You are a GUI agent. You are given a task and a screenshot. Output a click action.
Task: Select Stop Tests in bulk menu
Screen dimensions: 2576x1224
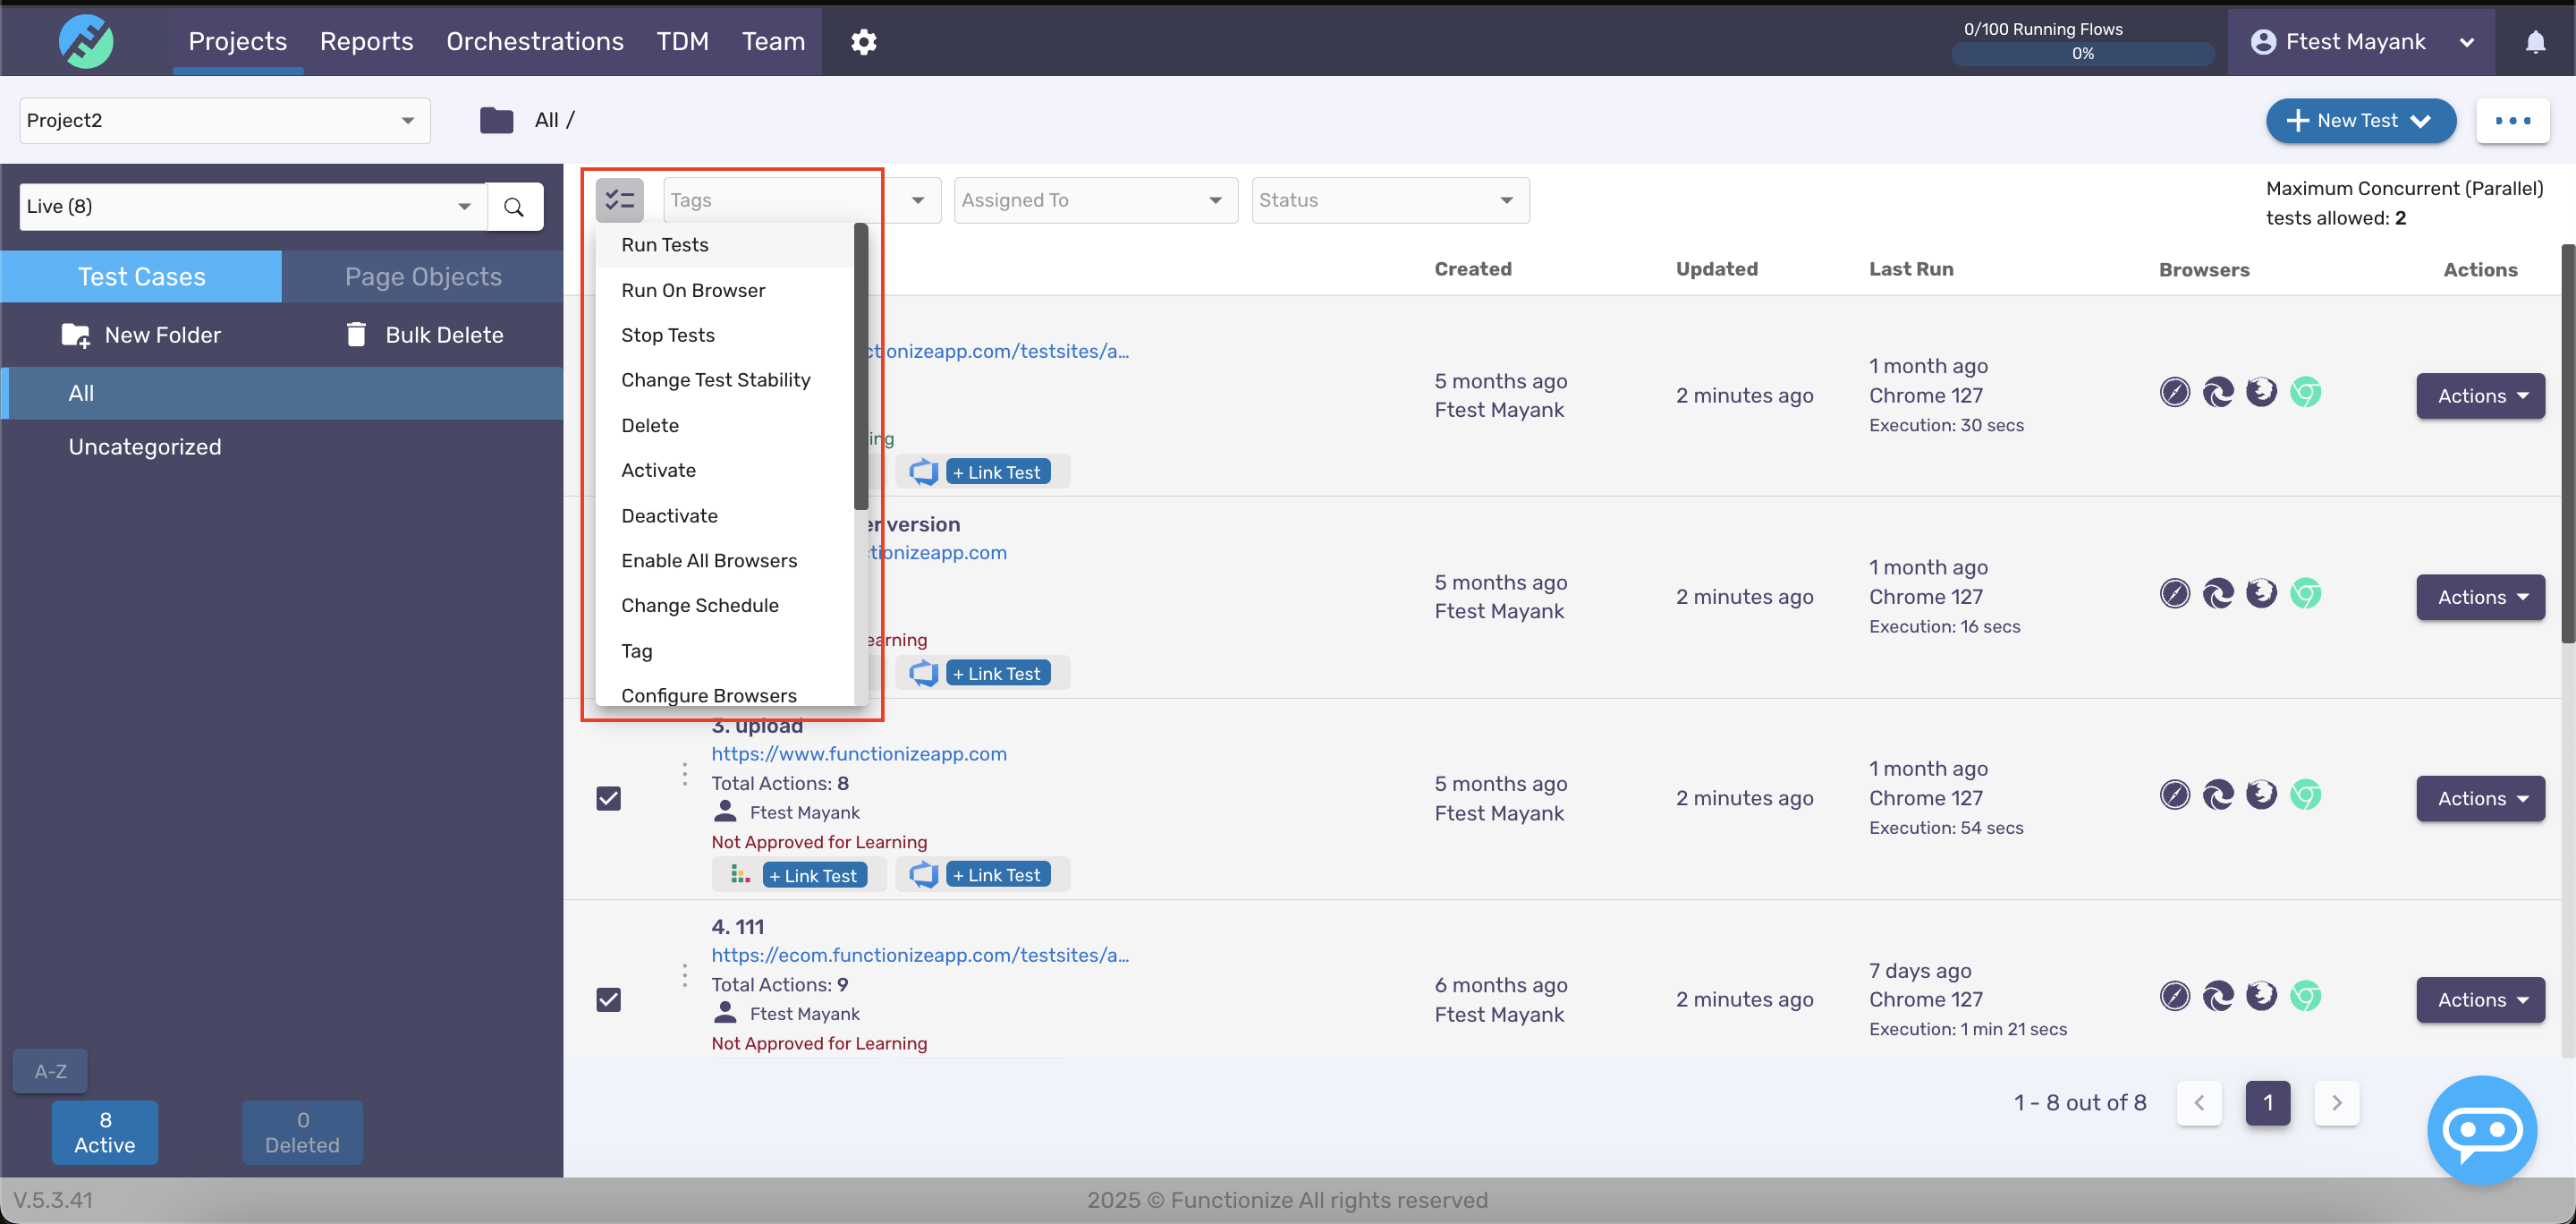point(725,335)
